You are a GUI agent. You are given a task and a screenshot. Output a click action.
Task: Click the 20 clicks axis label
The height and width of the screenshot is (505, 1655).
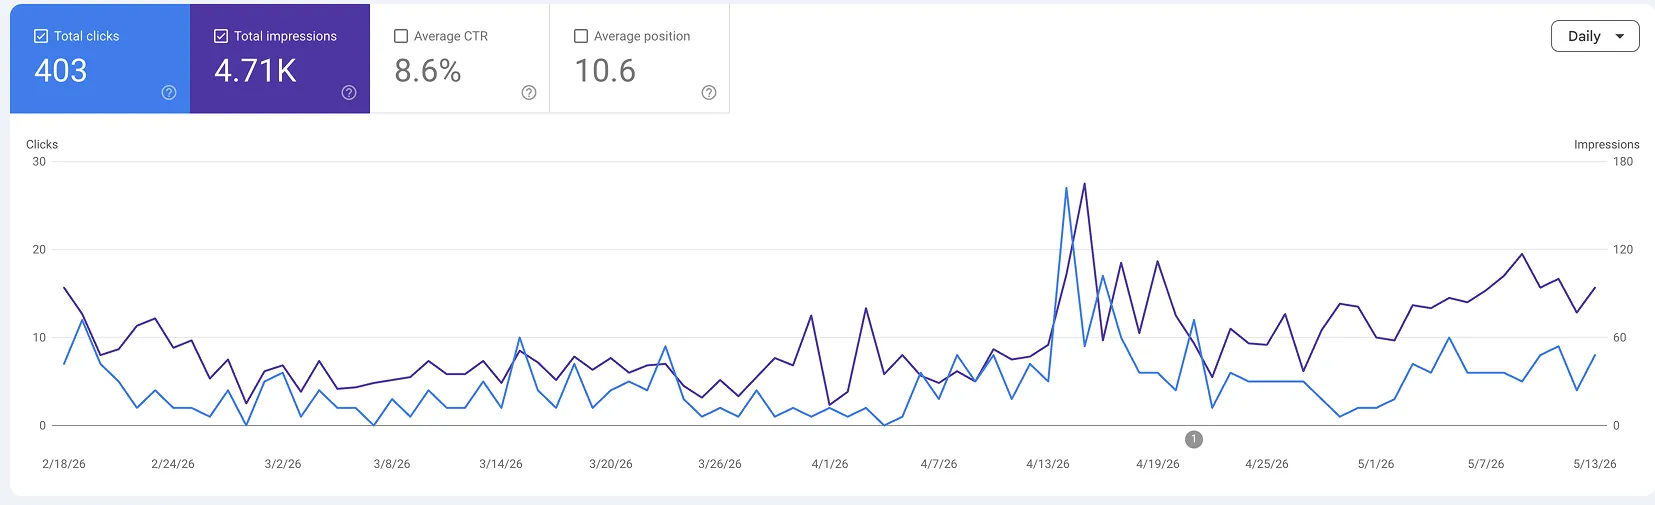point(39,250)
